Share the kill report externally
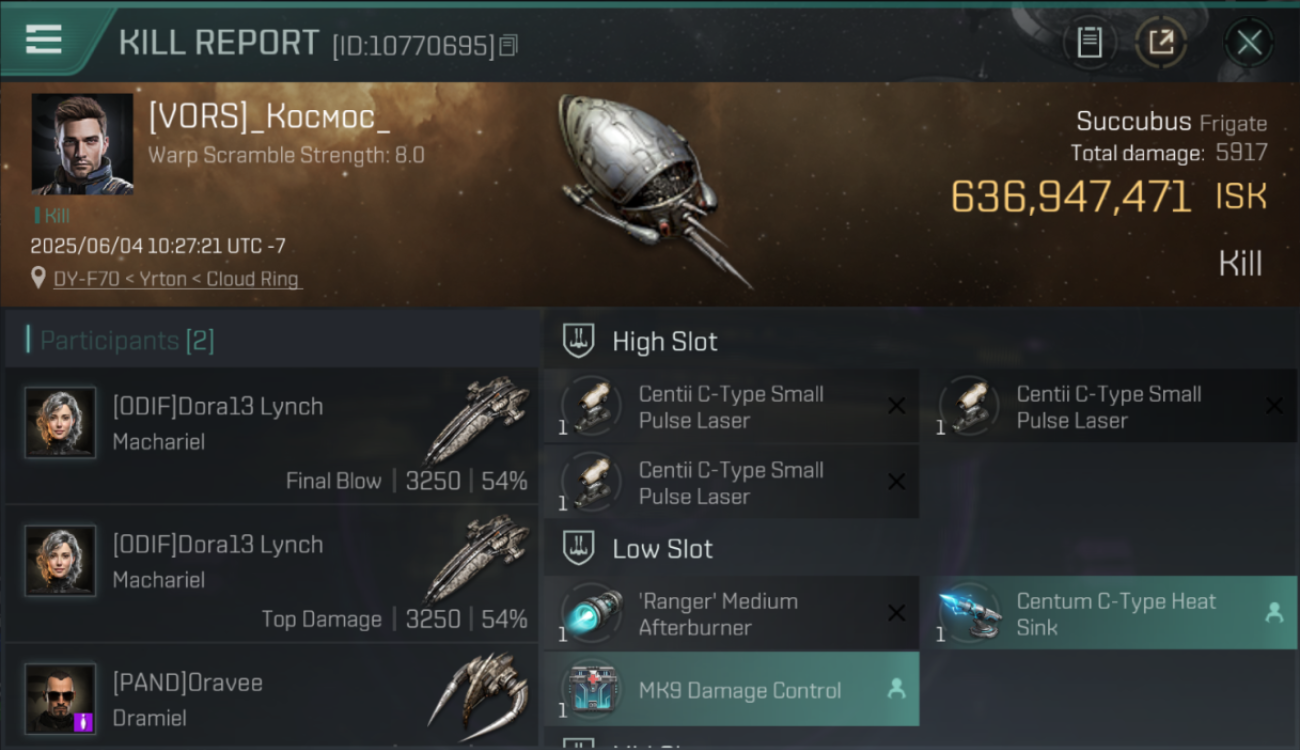Image resolution: width=1300 pixels, height=750 pixels. pyautogui.click(x=1161, y=42)
